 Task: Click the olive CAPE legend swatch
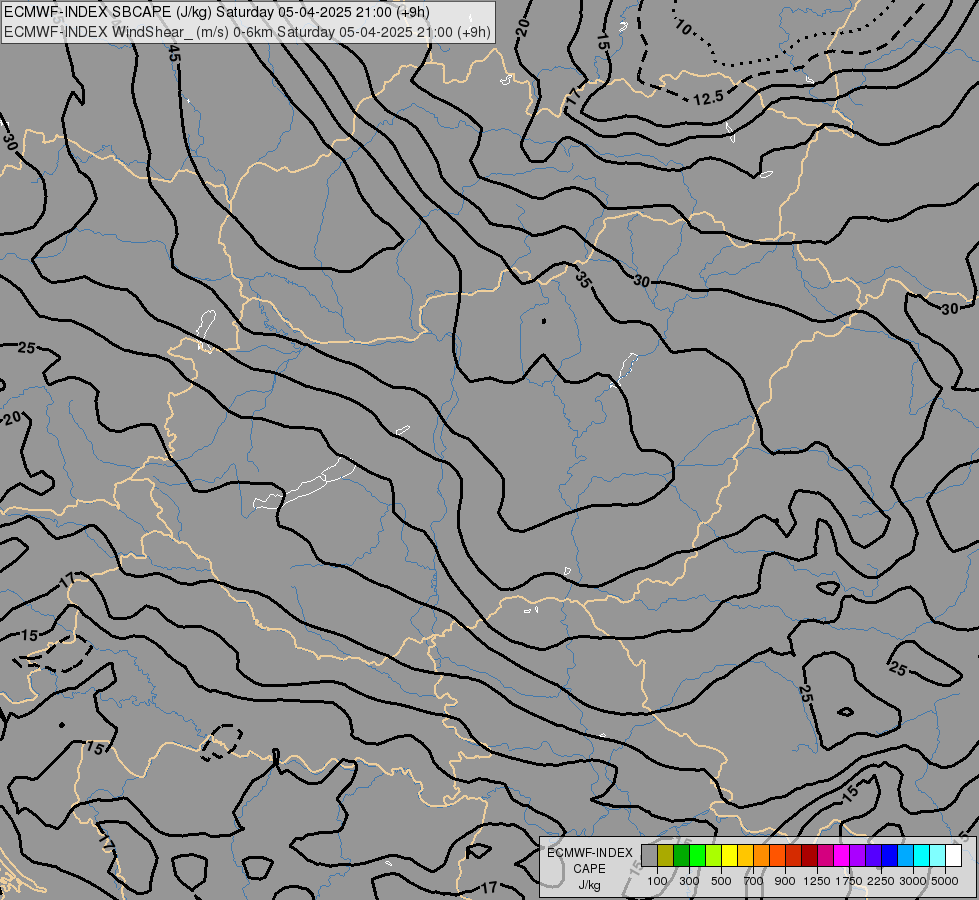click(666, 855)
